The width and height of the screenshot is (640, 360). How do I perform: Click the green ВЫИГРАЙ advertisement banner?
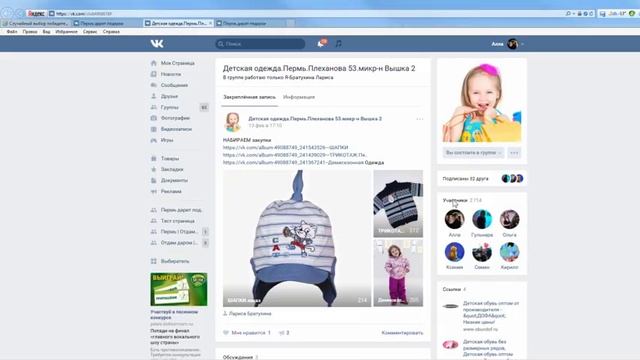tap(179, 289)
